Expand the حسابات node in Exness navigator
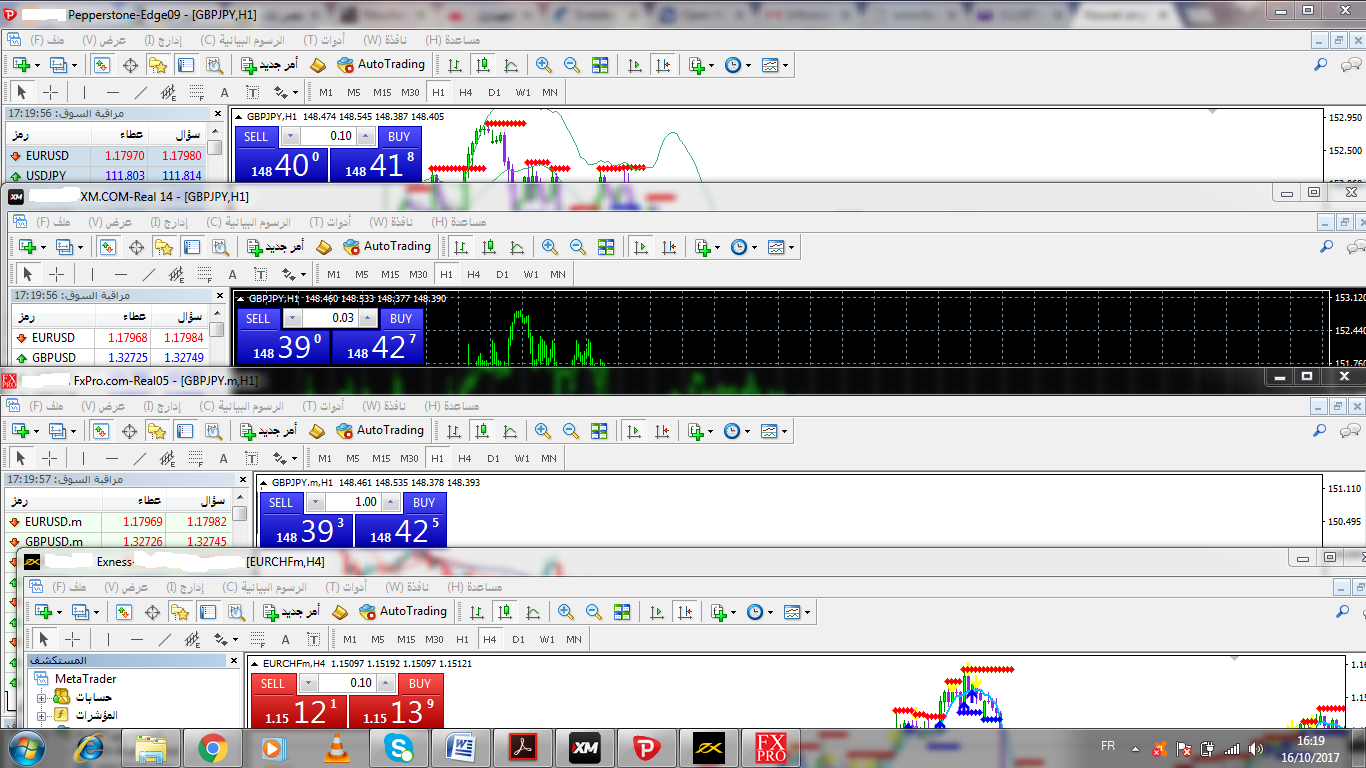Screen dimensions: 1366x768 click(42, 697)
